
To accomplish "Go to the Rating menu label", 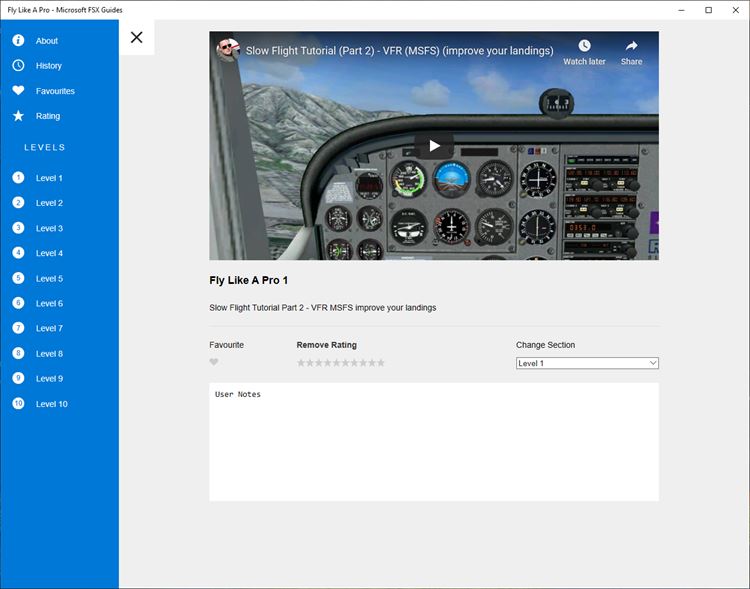I will click(x=48, y=116).
